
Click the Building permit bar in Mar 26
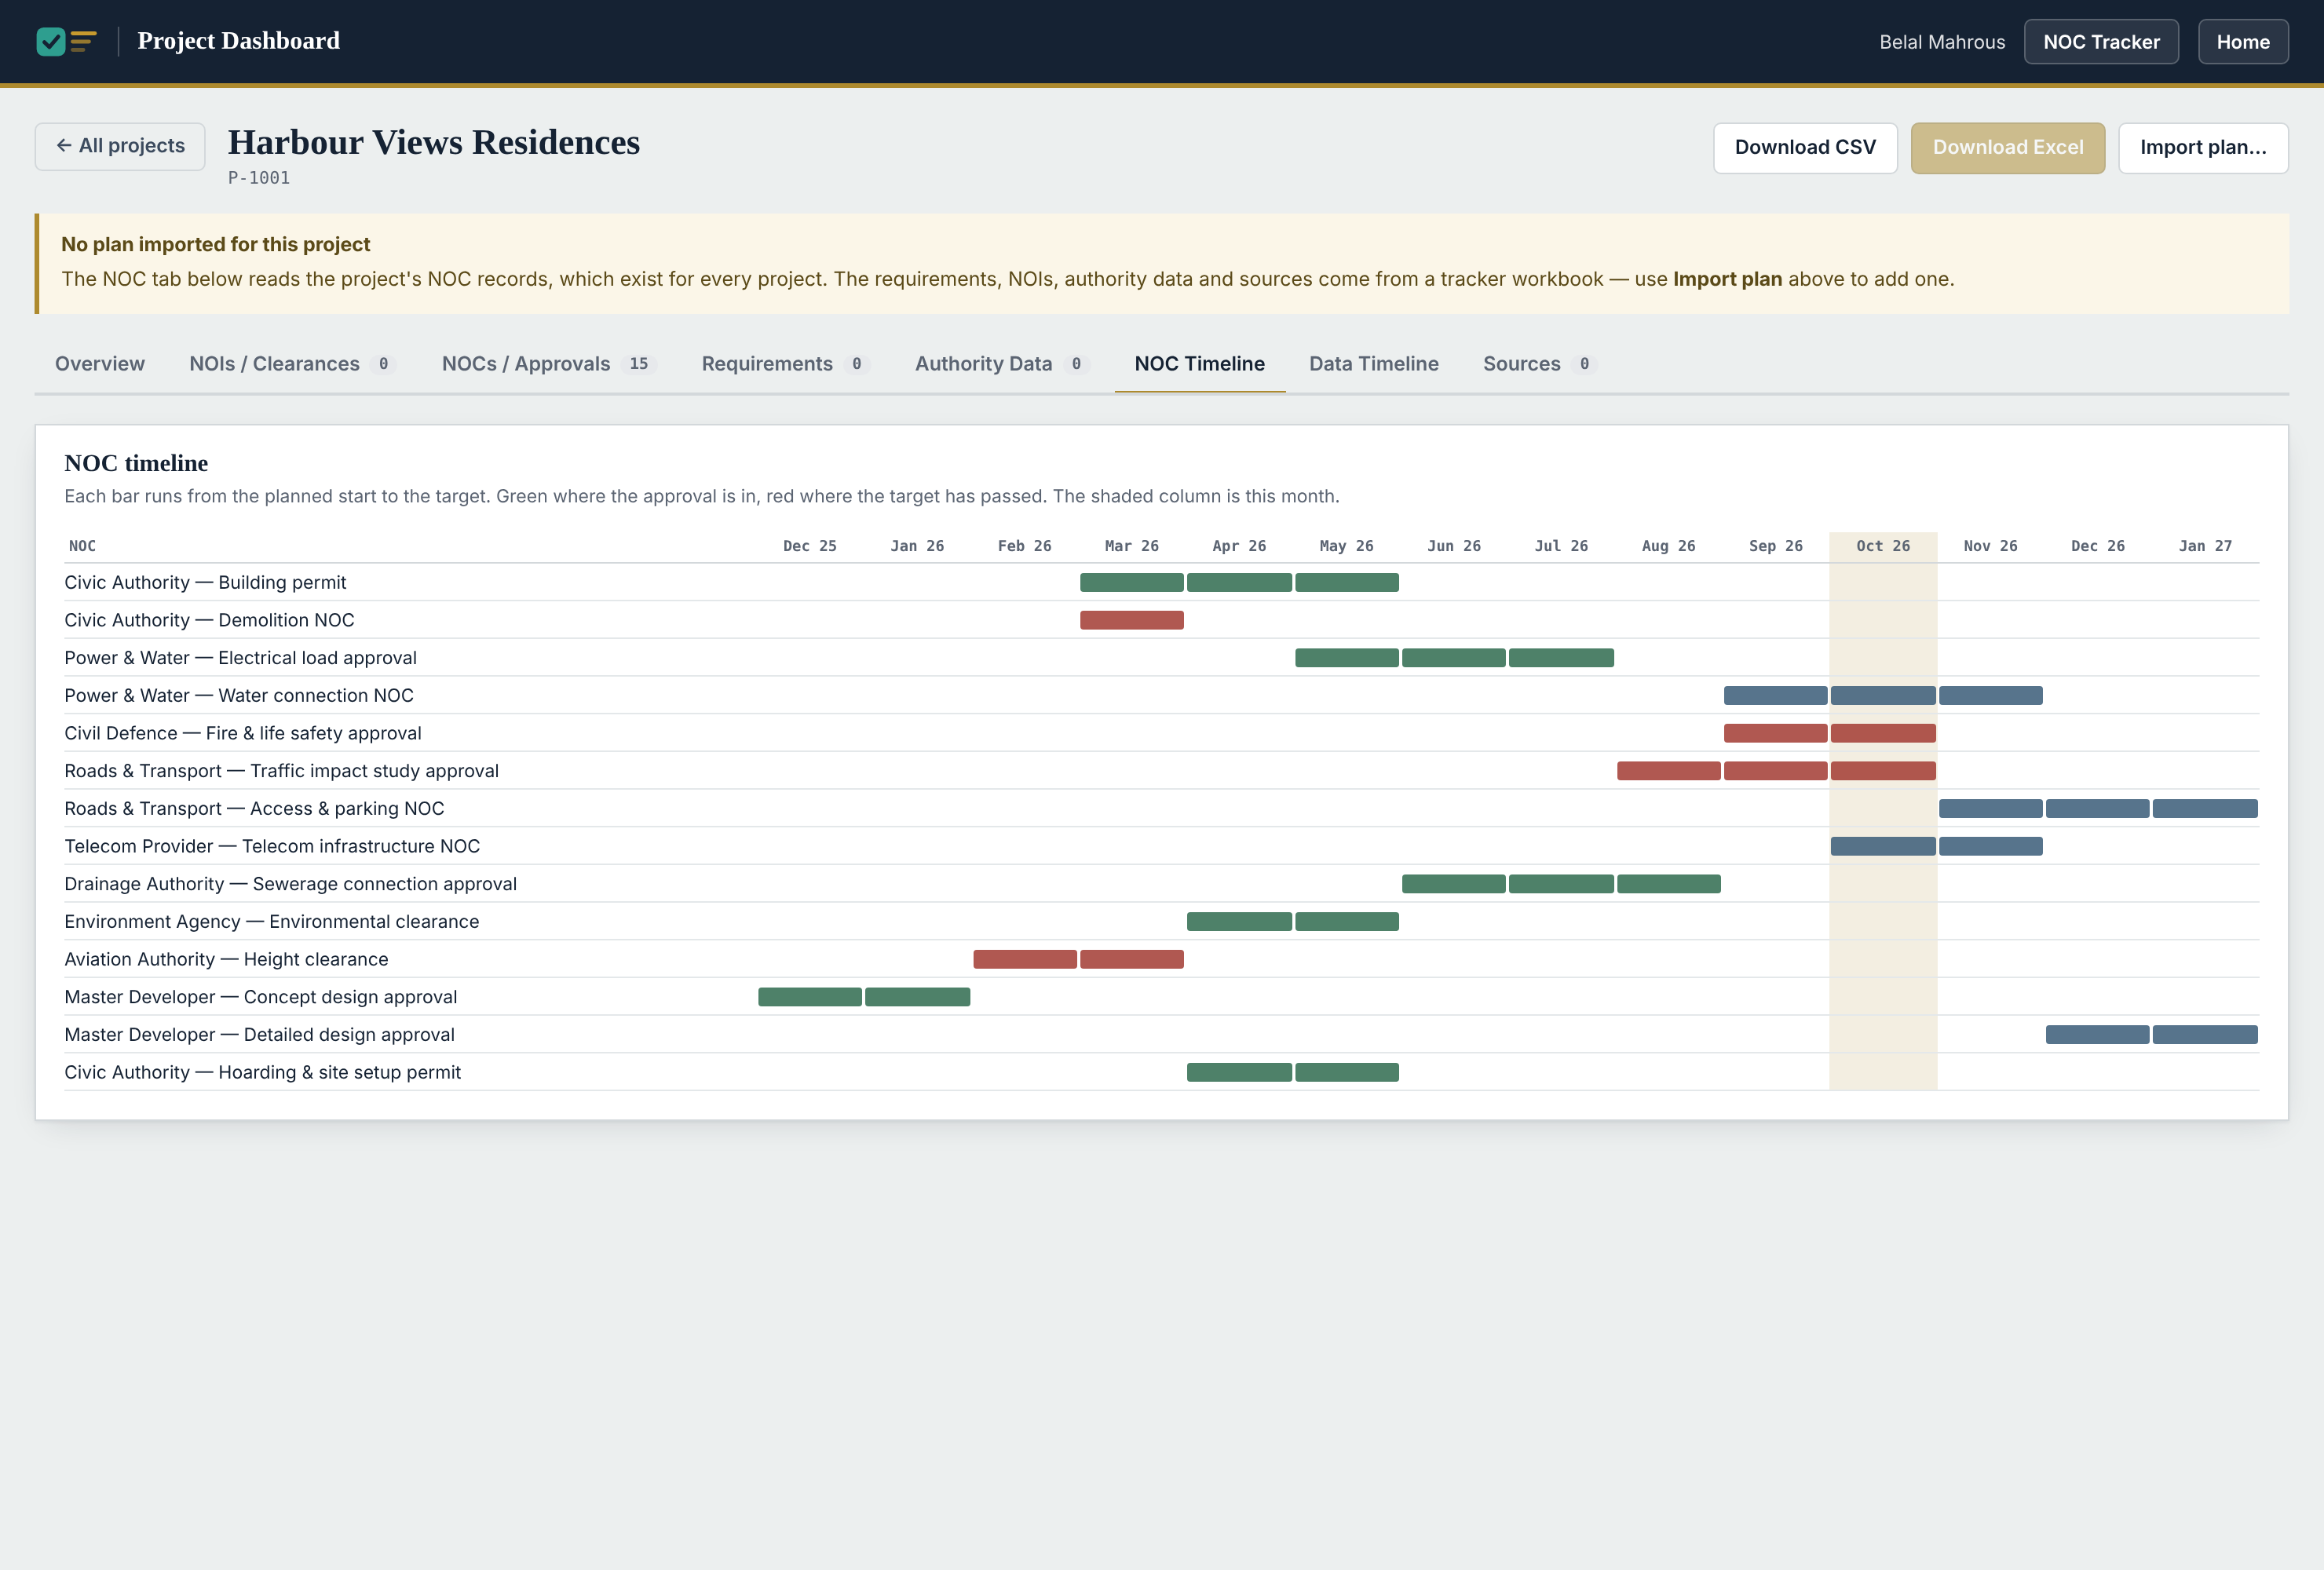click(x=1131, y=582)
